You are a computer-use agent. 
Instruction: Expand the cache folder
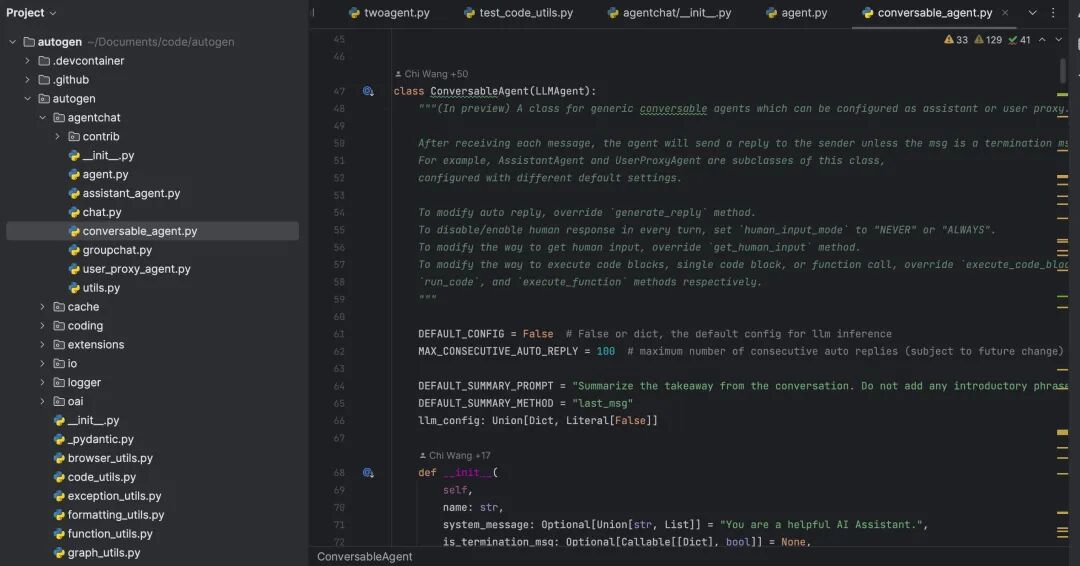42,307
